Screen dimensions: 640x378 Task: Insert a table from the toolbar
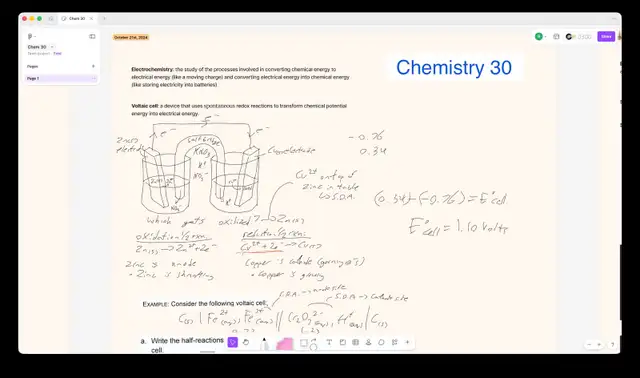click(356, 342)
